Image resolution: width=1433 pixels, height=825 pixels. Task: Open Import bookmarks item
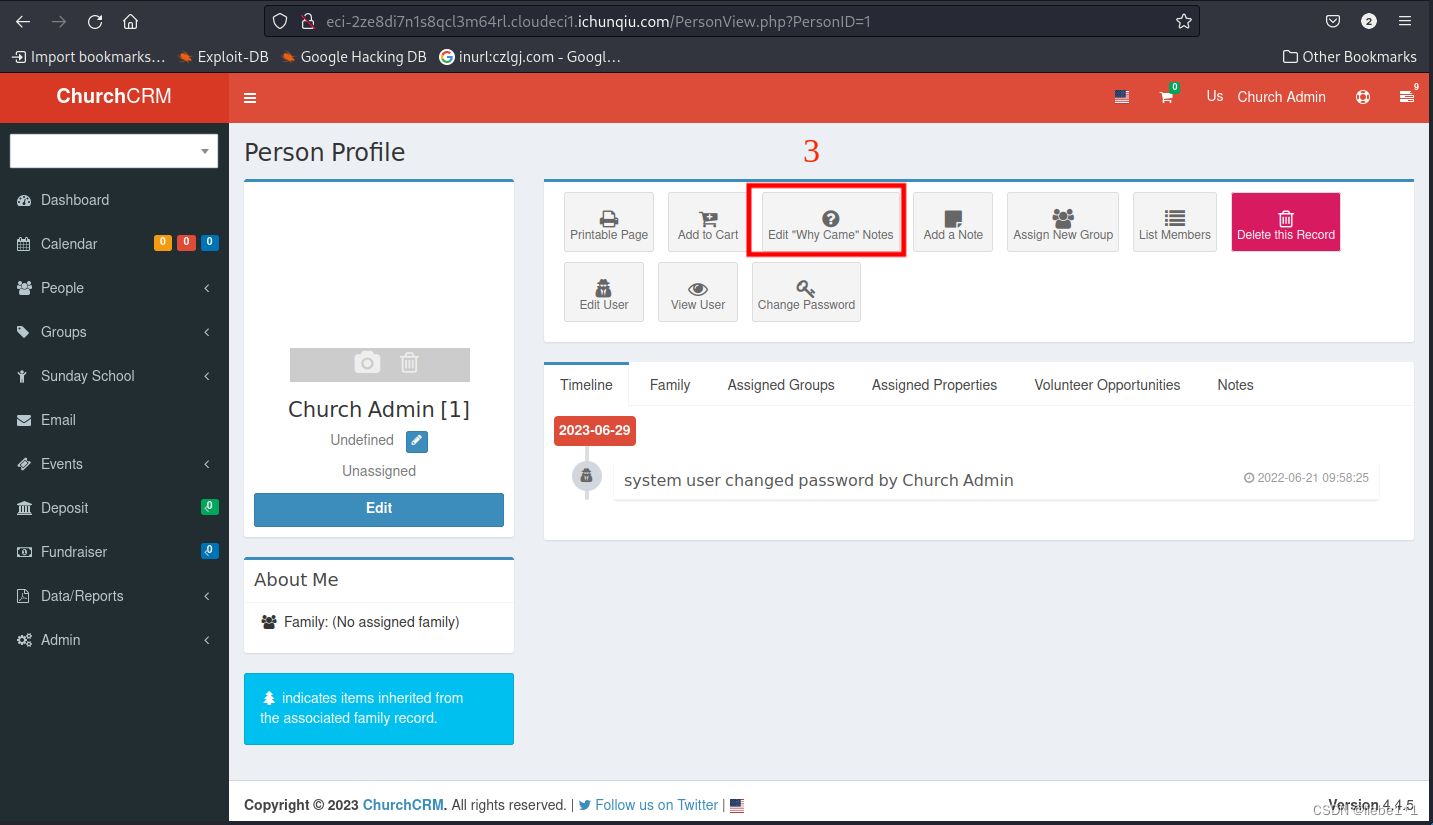click(x=88, y=57)
